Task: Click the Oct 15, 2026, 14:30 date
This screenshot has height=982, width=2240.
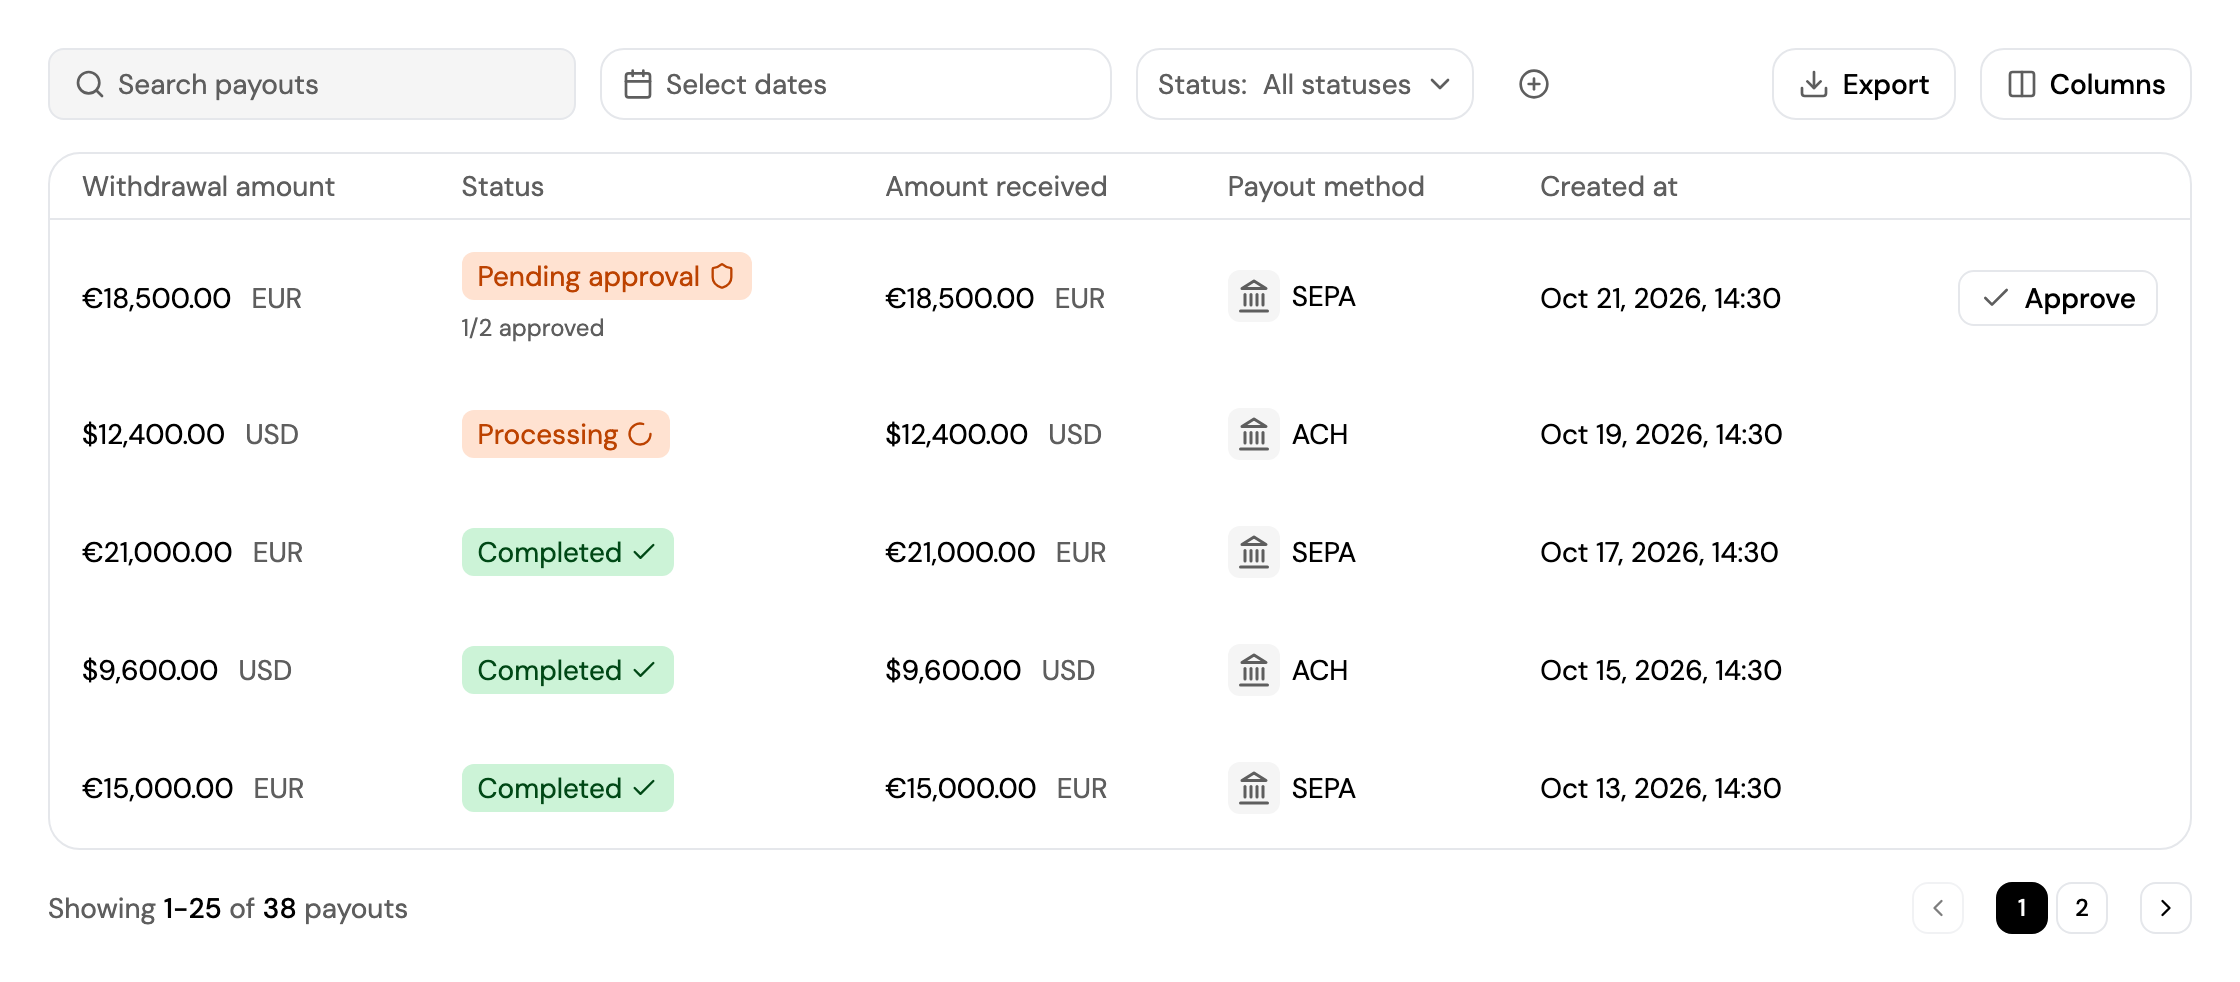Action: pyautogui.click(x=1661, y=670)
